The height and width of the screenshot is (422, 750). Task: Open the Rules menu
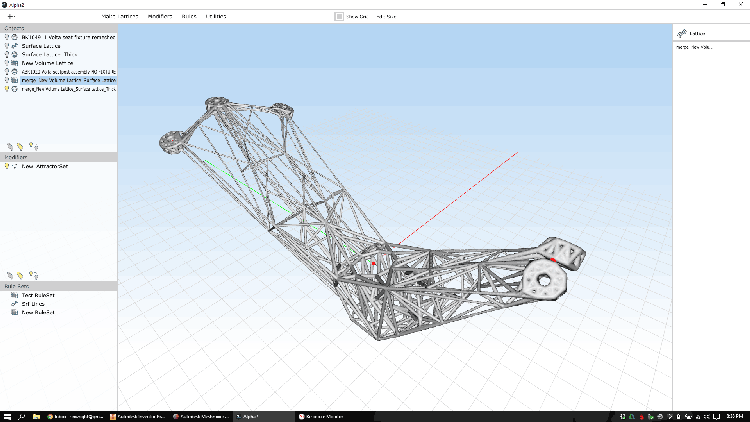pos(189,16)
